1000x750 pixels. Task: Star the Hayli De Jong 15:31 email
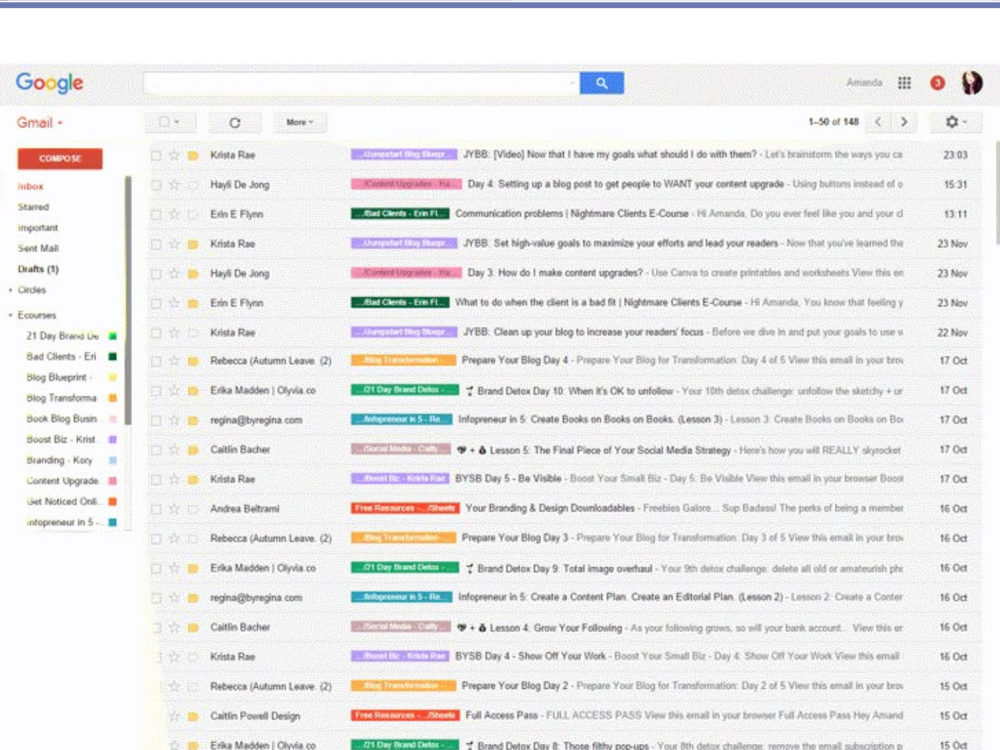[173, 184]
